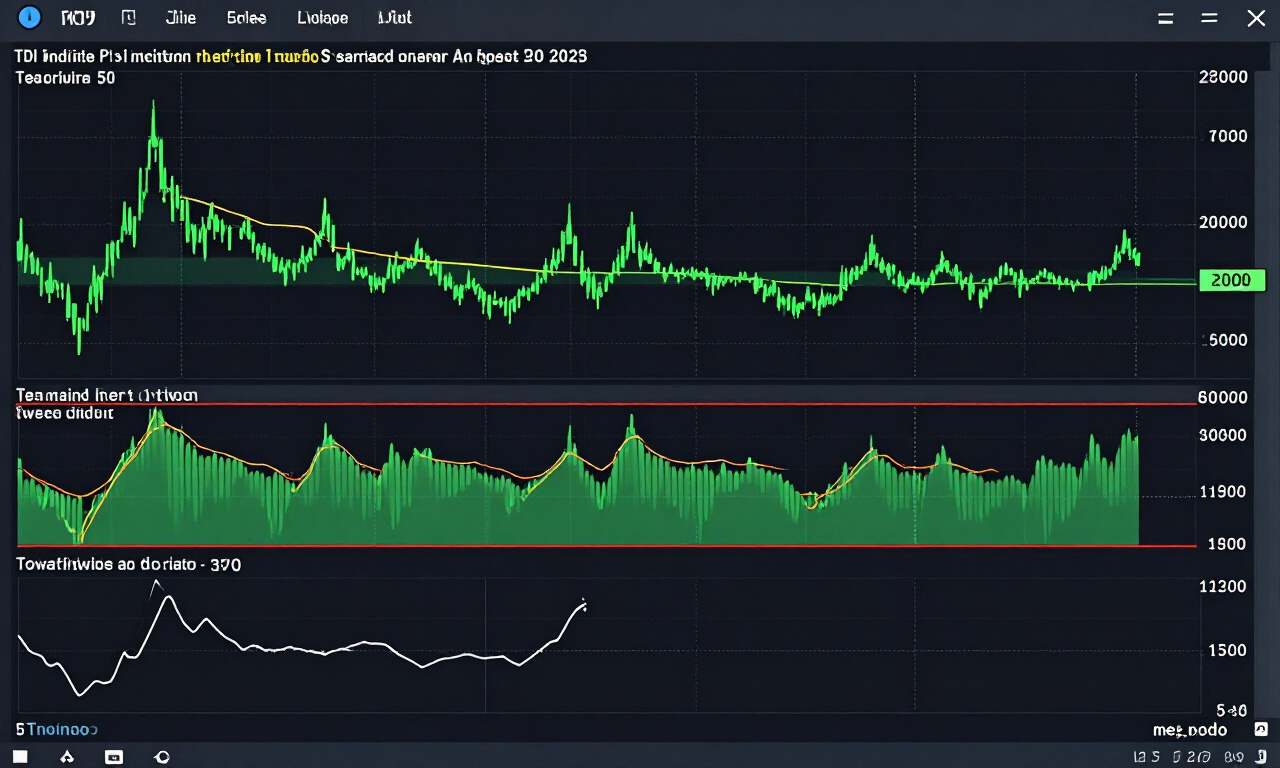Open the "Lioioe" menu
The width and height of the screenshot is (1280, 768).
click(323, 17)
